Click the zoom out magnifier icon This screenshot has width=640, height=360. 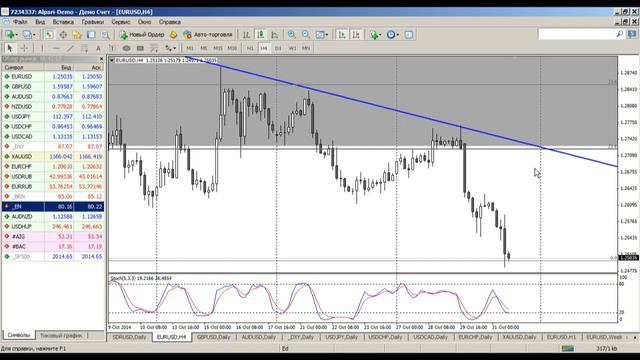pos(306,35)
